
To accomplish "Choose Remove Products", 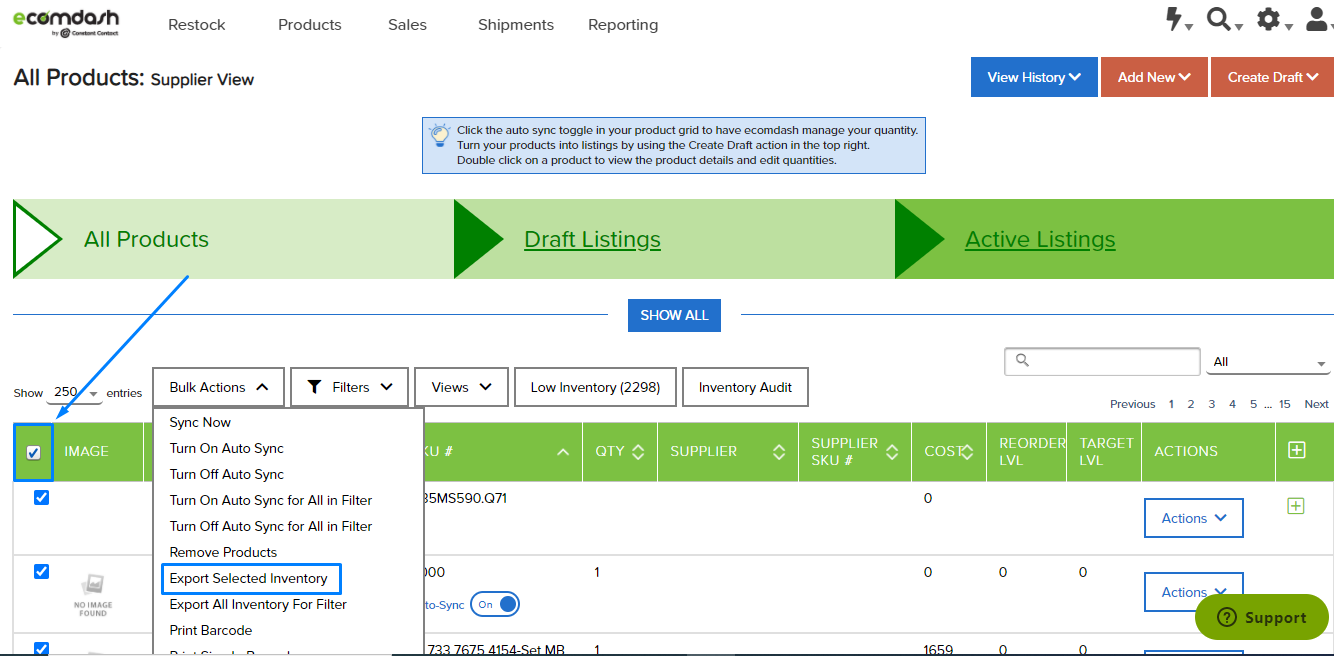I will [x=223, y=552].
